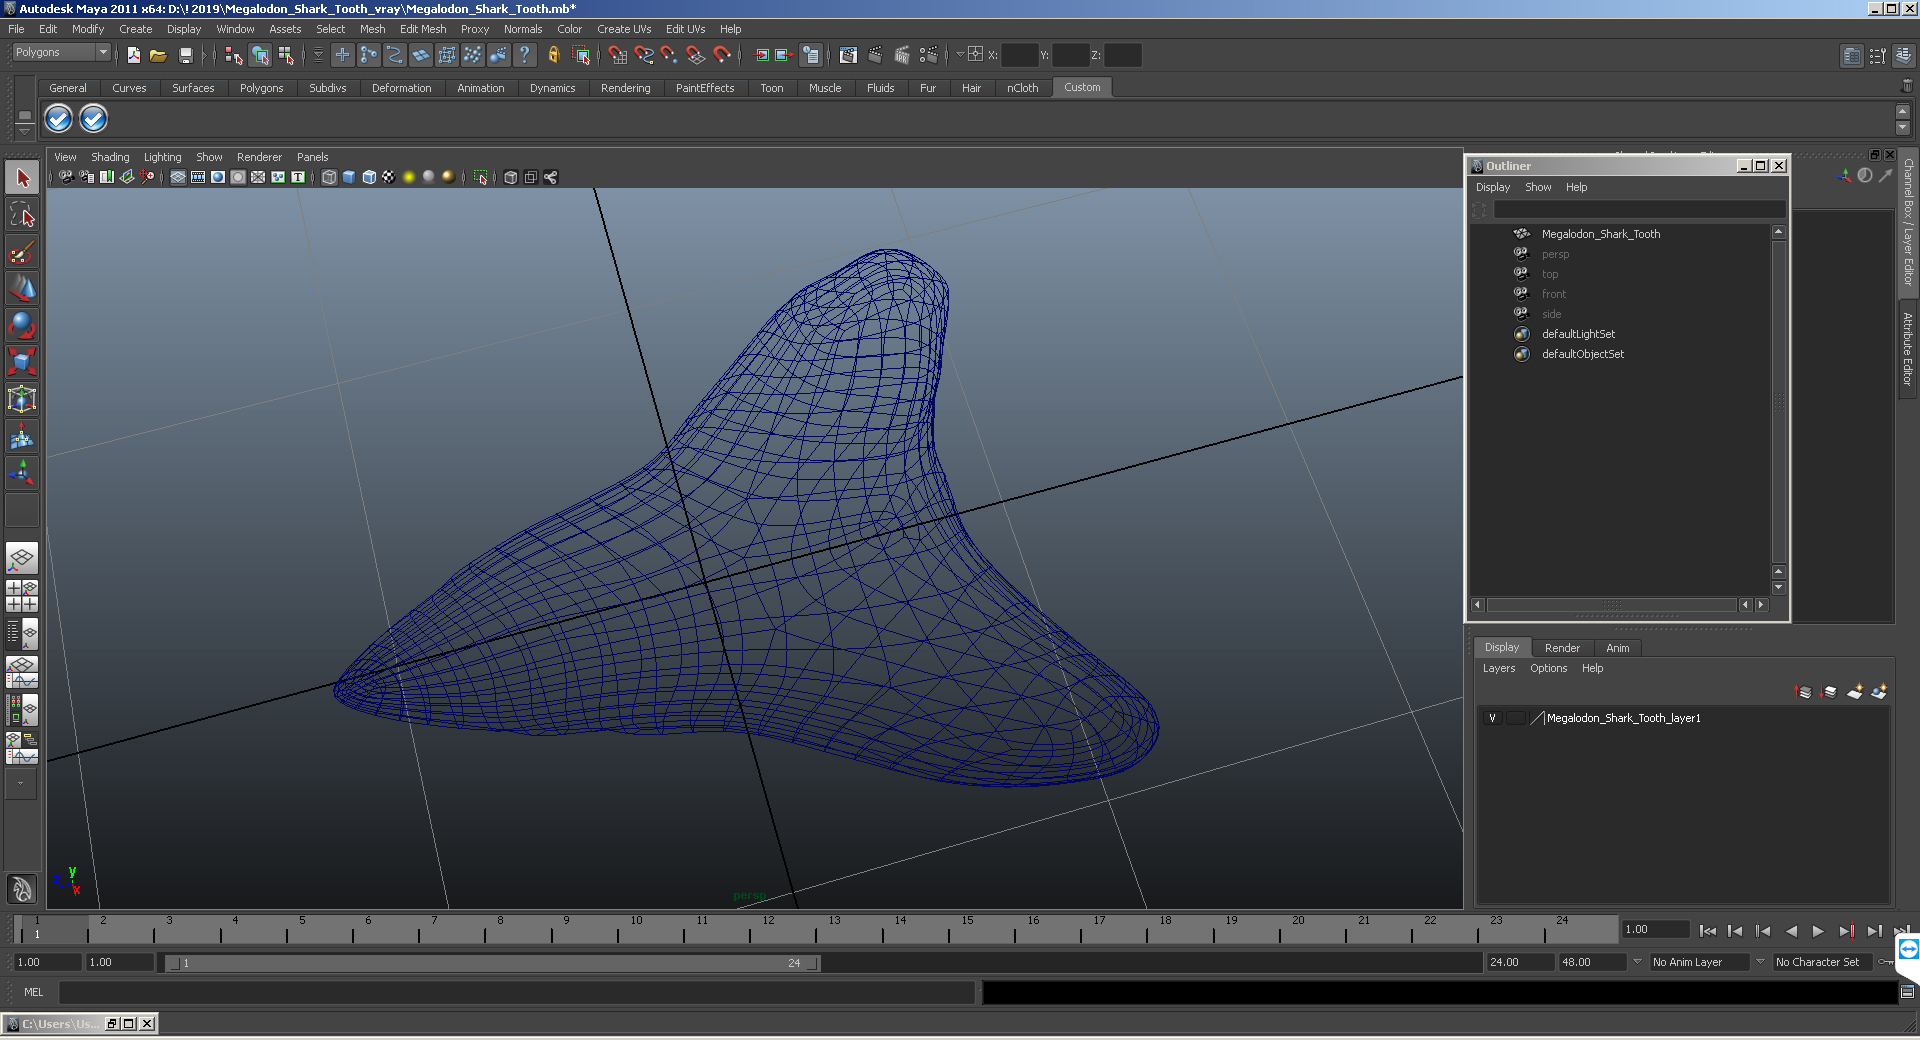Switch to four view layout
Viewport: 1920px width, 1040px height.
coord(22,596)
